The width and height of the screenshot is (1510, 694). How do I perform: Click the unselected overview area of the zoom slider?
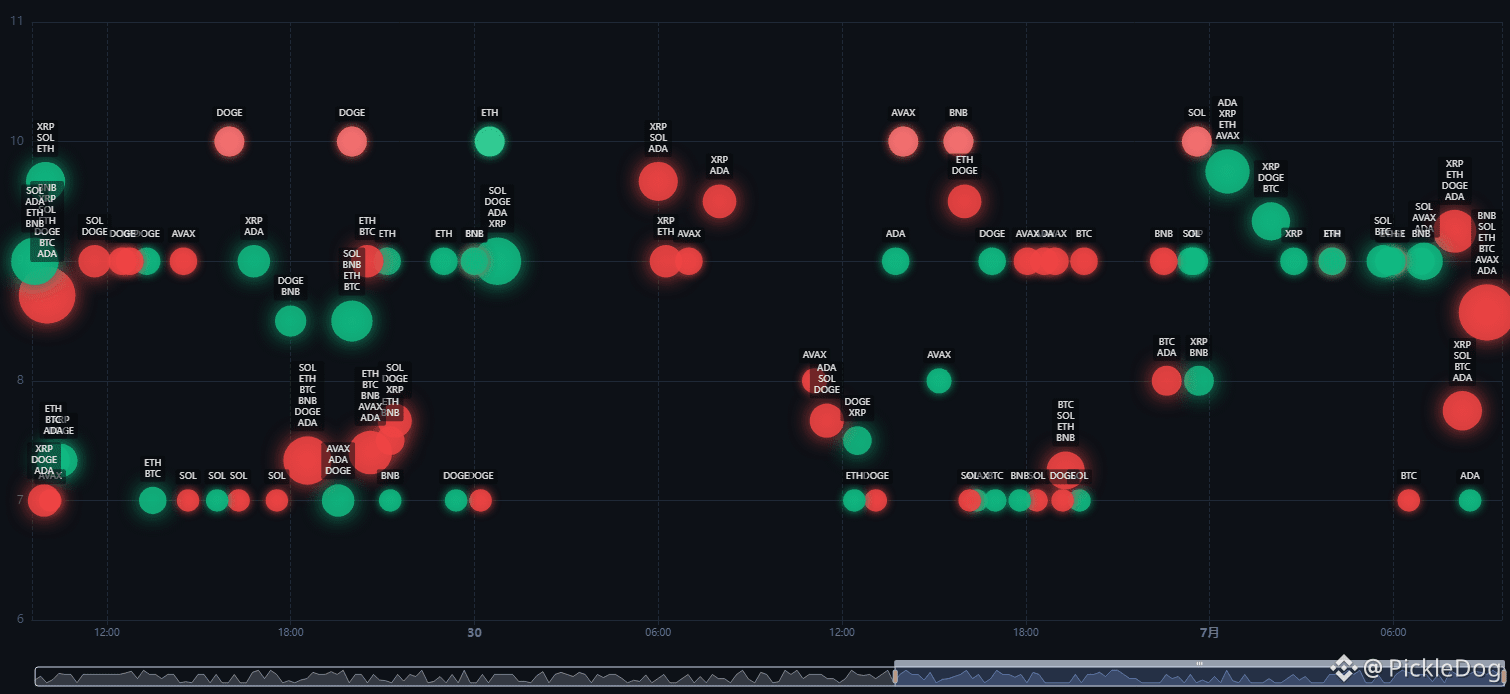click(x=464, y=677)
